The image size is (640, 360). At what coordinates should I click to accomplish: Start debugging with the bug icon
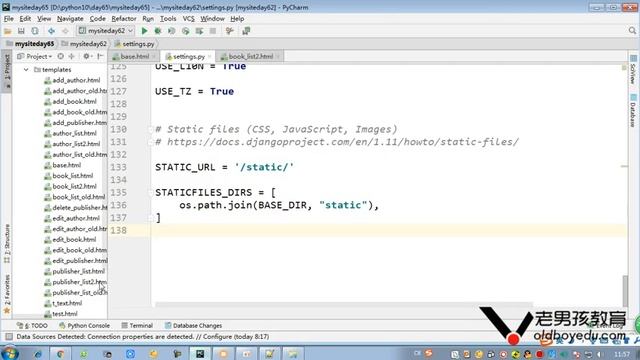[158, 31]
